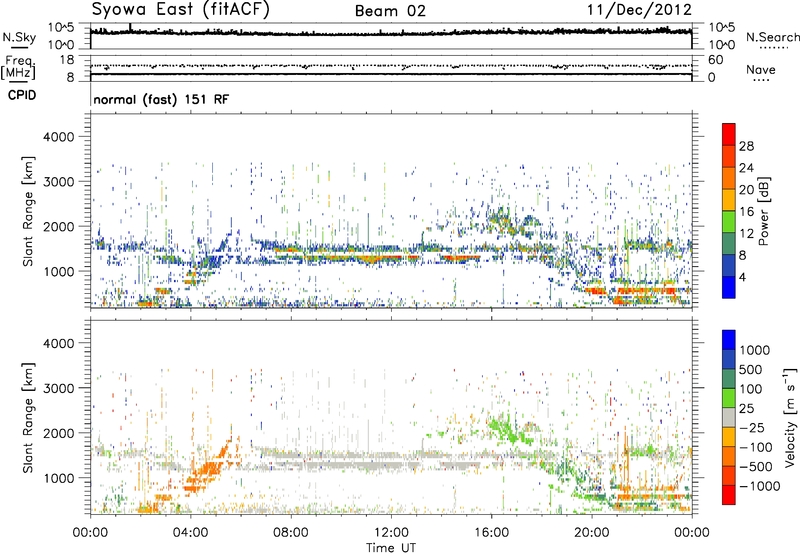Click the 3000 tick of the velocity panel
Viewport: 800px width, 554px height.
(x=58, y=388)
